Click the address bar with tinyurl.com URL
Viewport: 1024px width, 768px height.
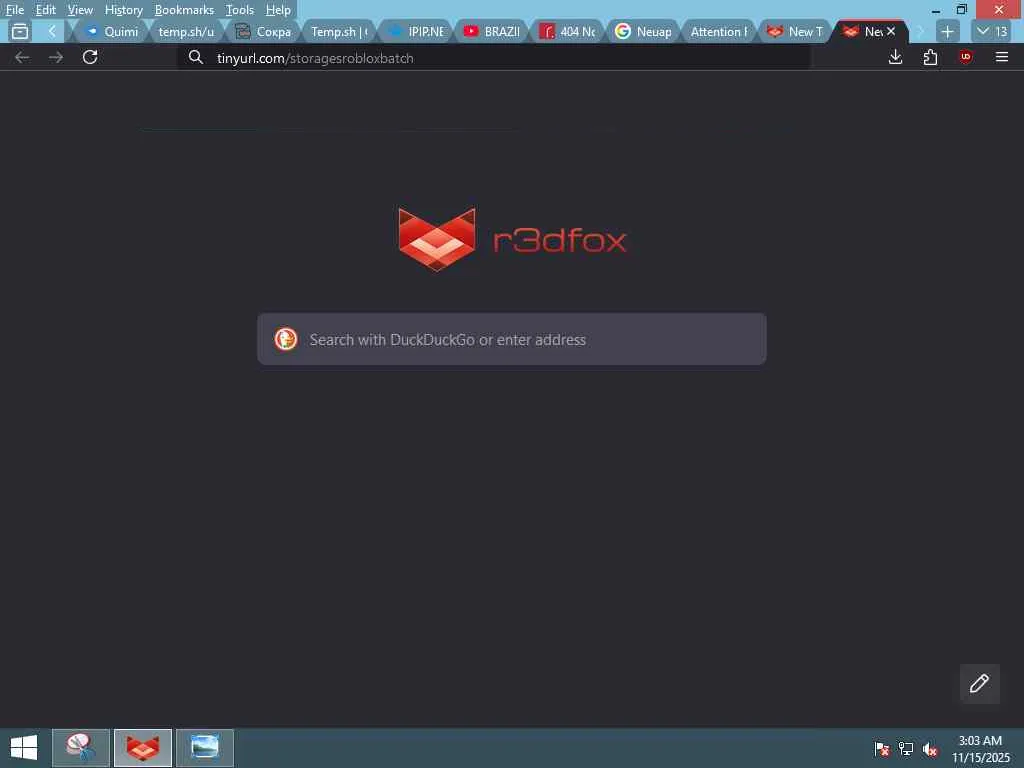tap(494, 57)
